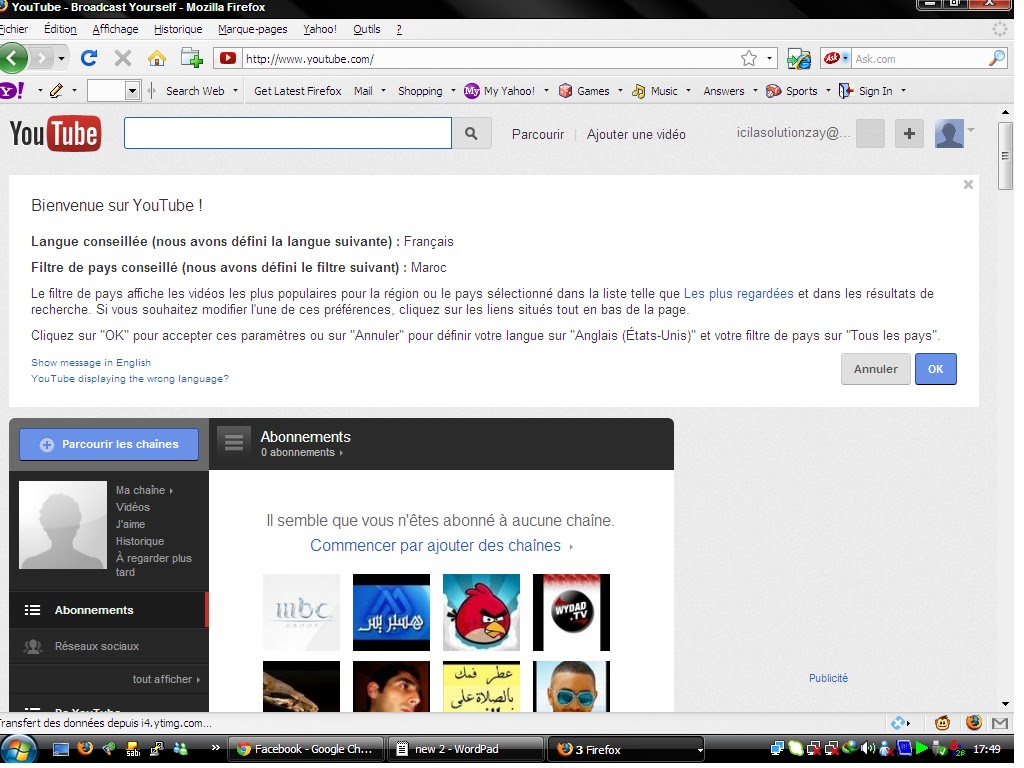This screenshot has width=1024, height=768.
Task: Click the YouTube site identity icon in address bar
Action: coord(228,59)
